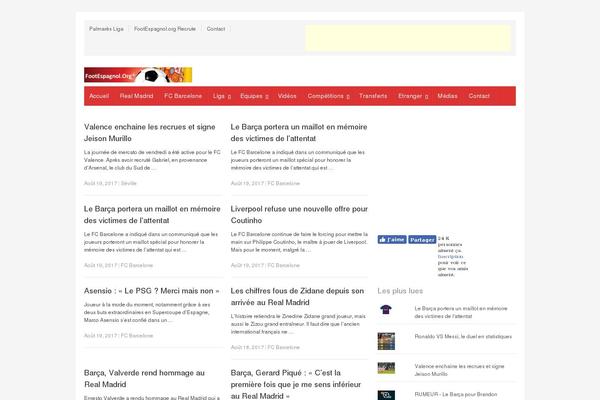The width and height of the screenshot is (600, 400).
Task: Open sidebar link Valence enchaine les recrues
Action: 459,370
